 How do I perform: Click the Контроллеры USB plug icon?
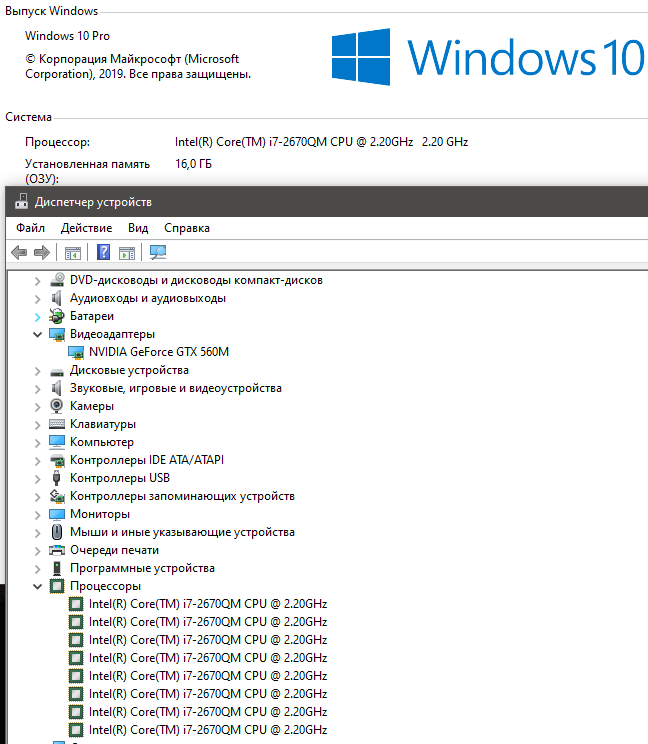(56, 478)
